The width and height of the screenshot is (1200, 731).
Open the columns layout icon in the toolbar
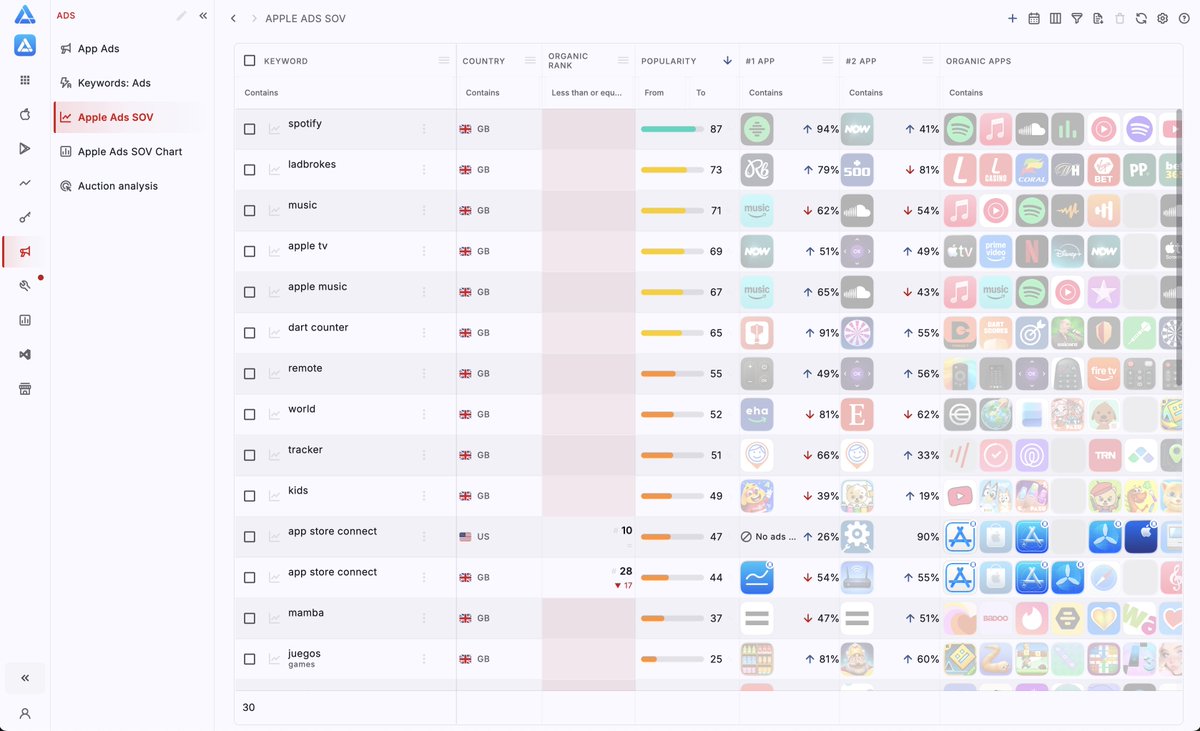click(x=1055, y=18)
